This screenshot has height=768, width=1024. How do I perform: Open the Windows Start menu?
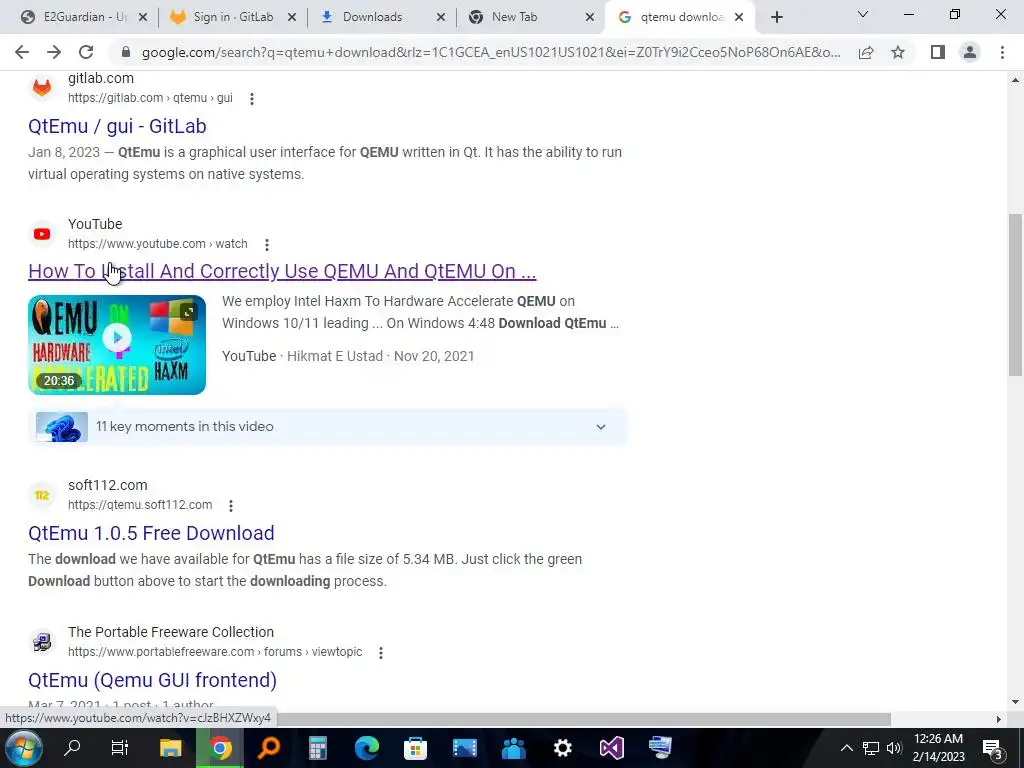(x=24, y=748)
